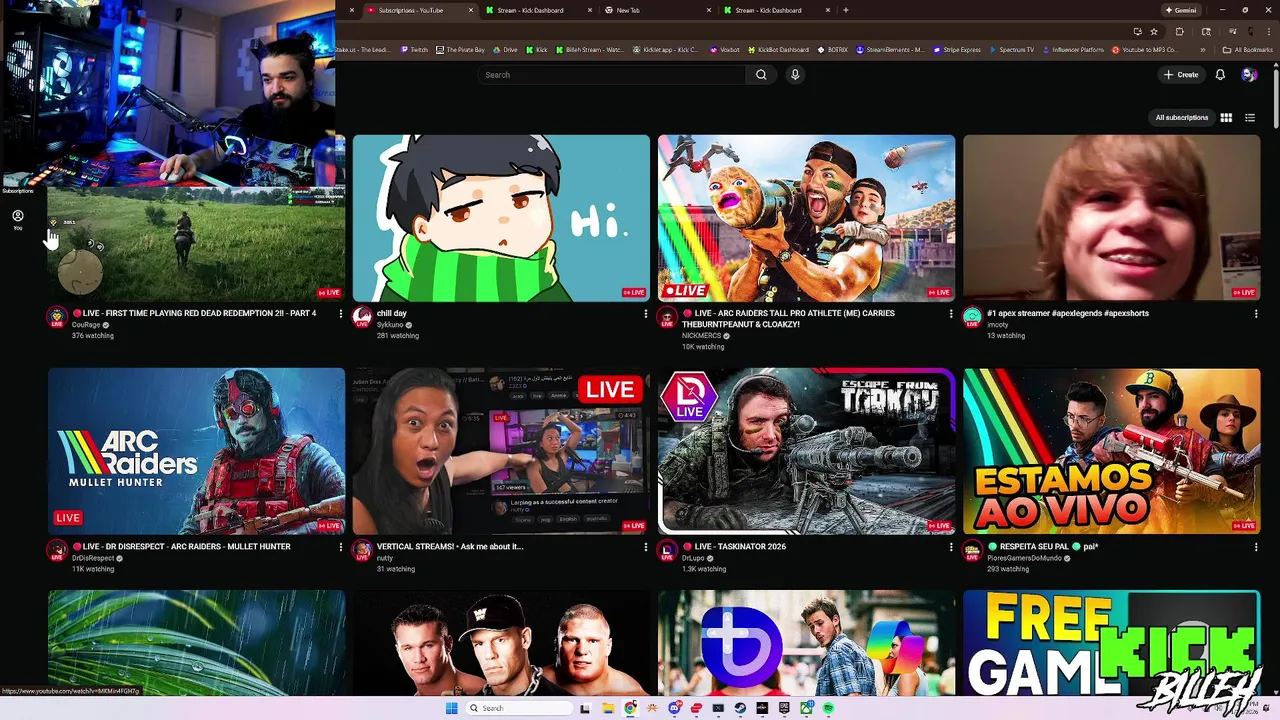Open three-dot menu for RESPEITA SEU PAI video
Screen dimensions: 1280x720
coord(1255,547)
